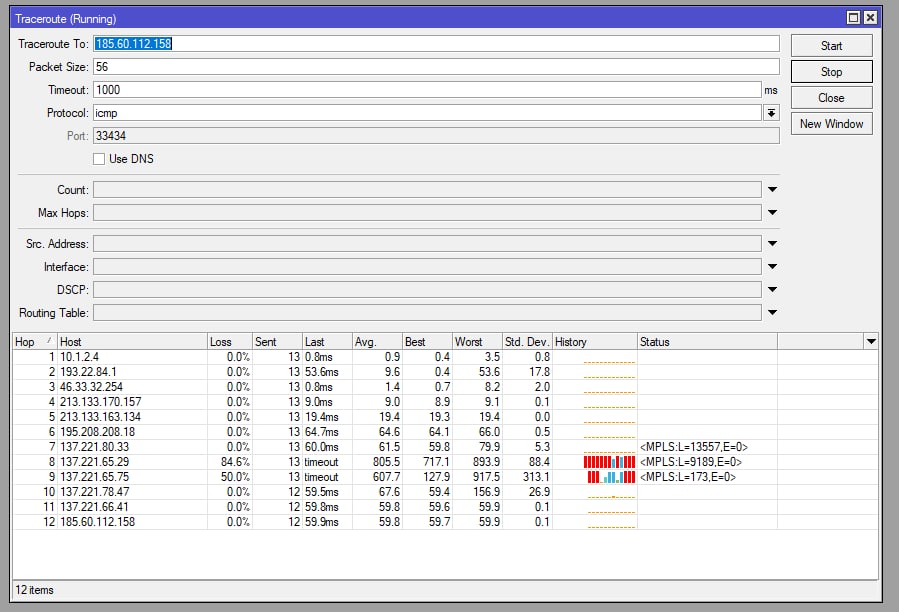Click the Protocol field showing icmp

point(427,113)
